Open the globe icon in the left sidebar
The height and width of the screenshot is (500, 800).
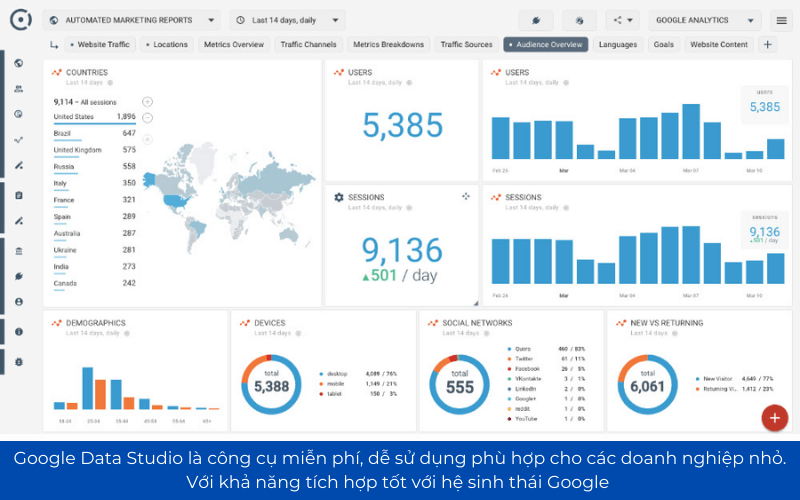click(19, 63)
